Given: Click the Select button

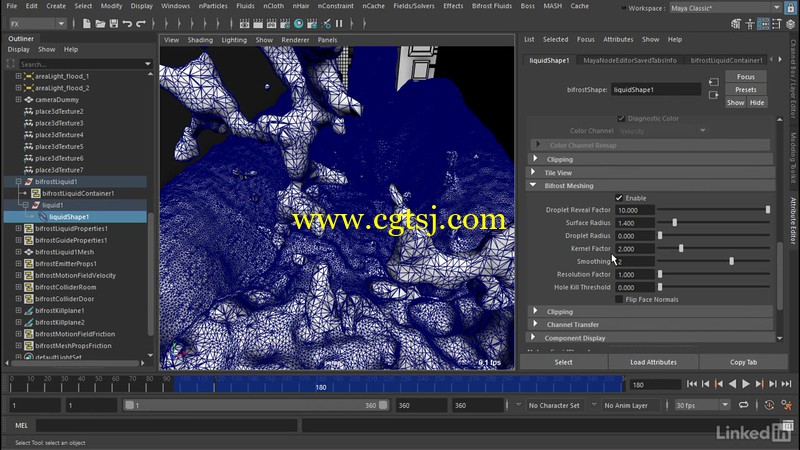Looking at the screenshot, I should point(563,362).
